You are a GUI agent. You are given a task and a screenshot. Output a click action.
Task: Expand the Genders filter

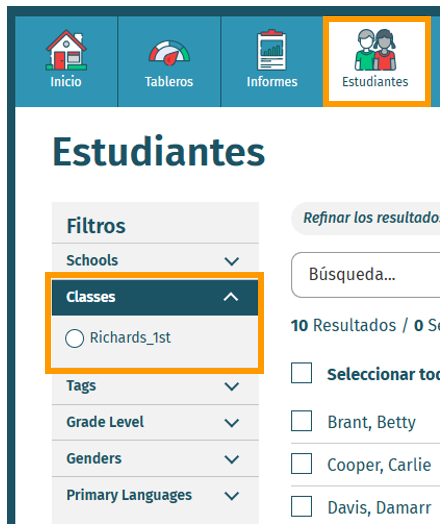155,459
